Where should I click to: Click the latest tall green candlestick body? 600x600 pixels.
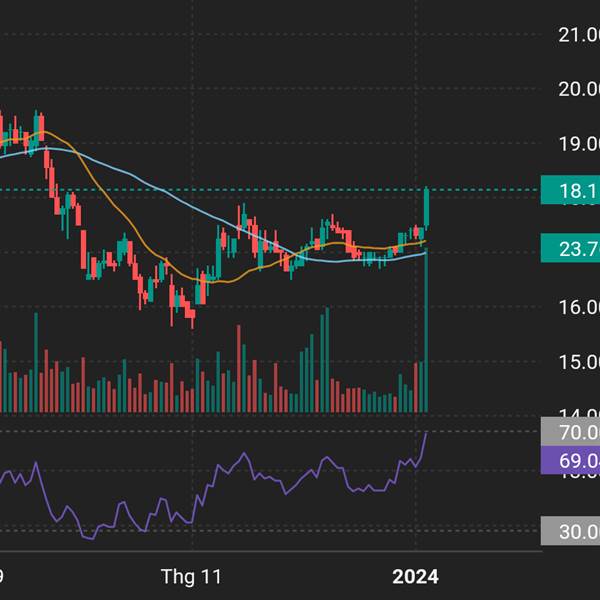coord(427,207)
